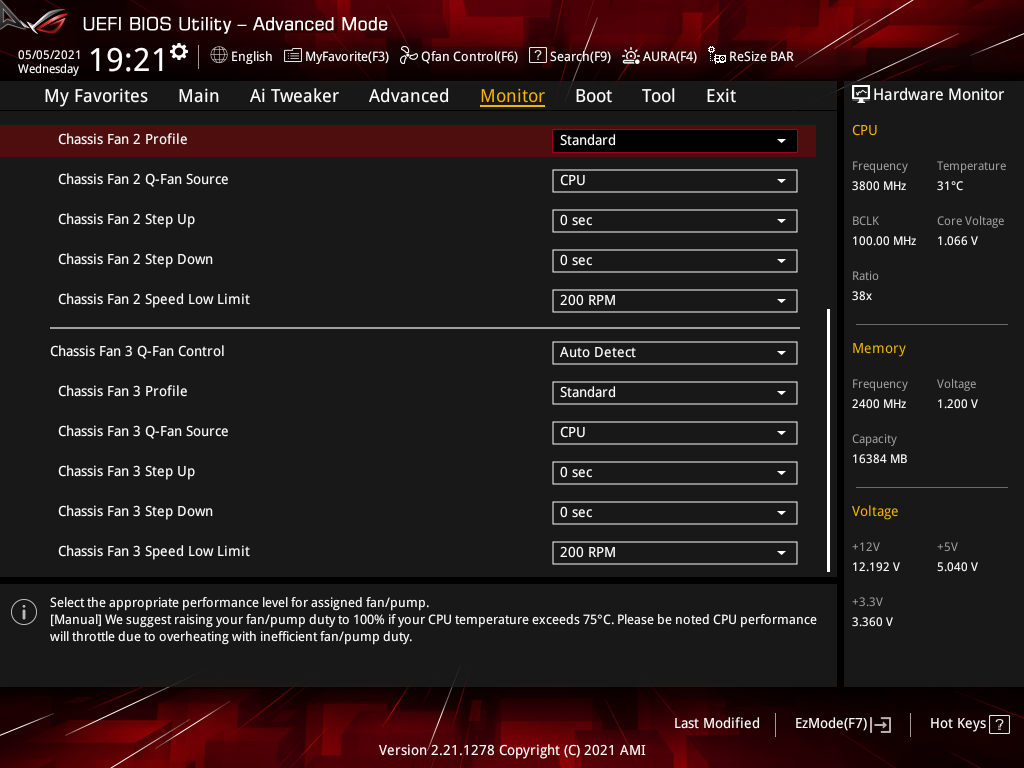The height and width of the screenshot is (768, 1024).
Task: Select the Chassis Fan 2 Profile row label
Action: click(123, 139)
